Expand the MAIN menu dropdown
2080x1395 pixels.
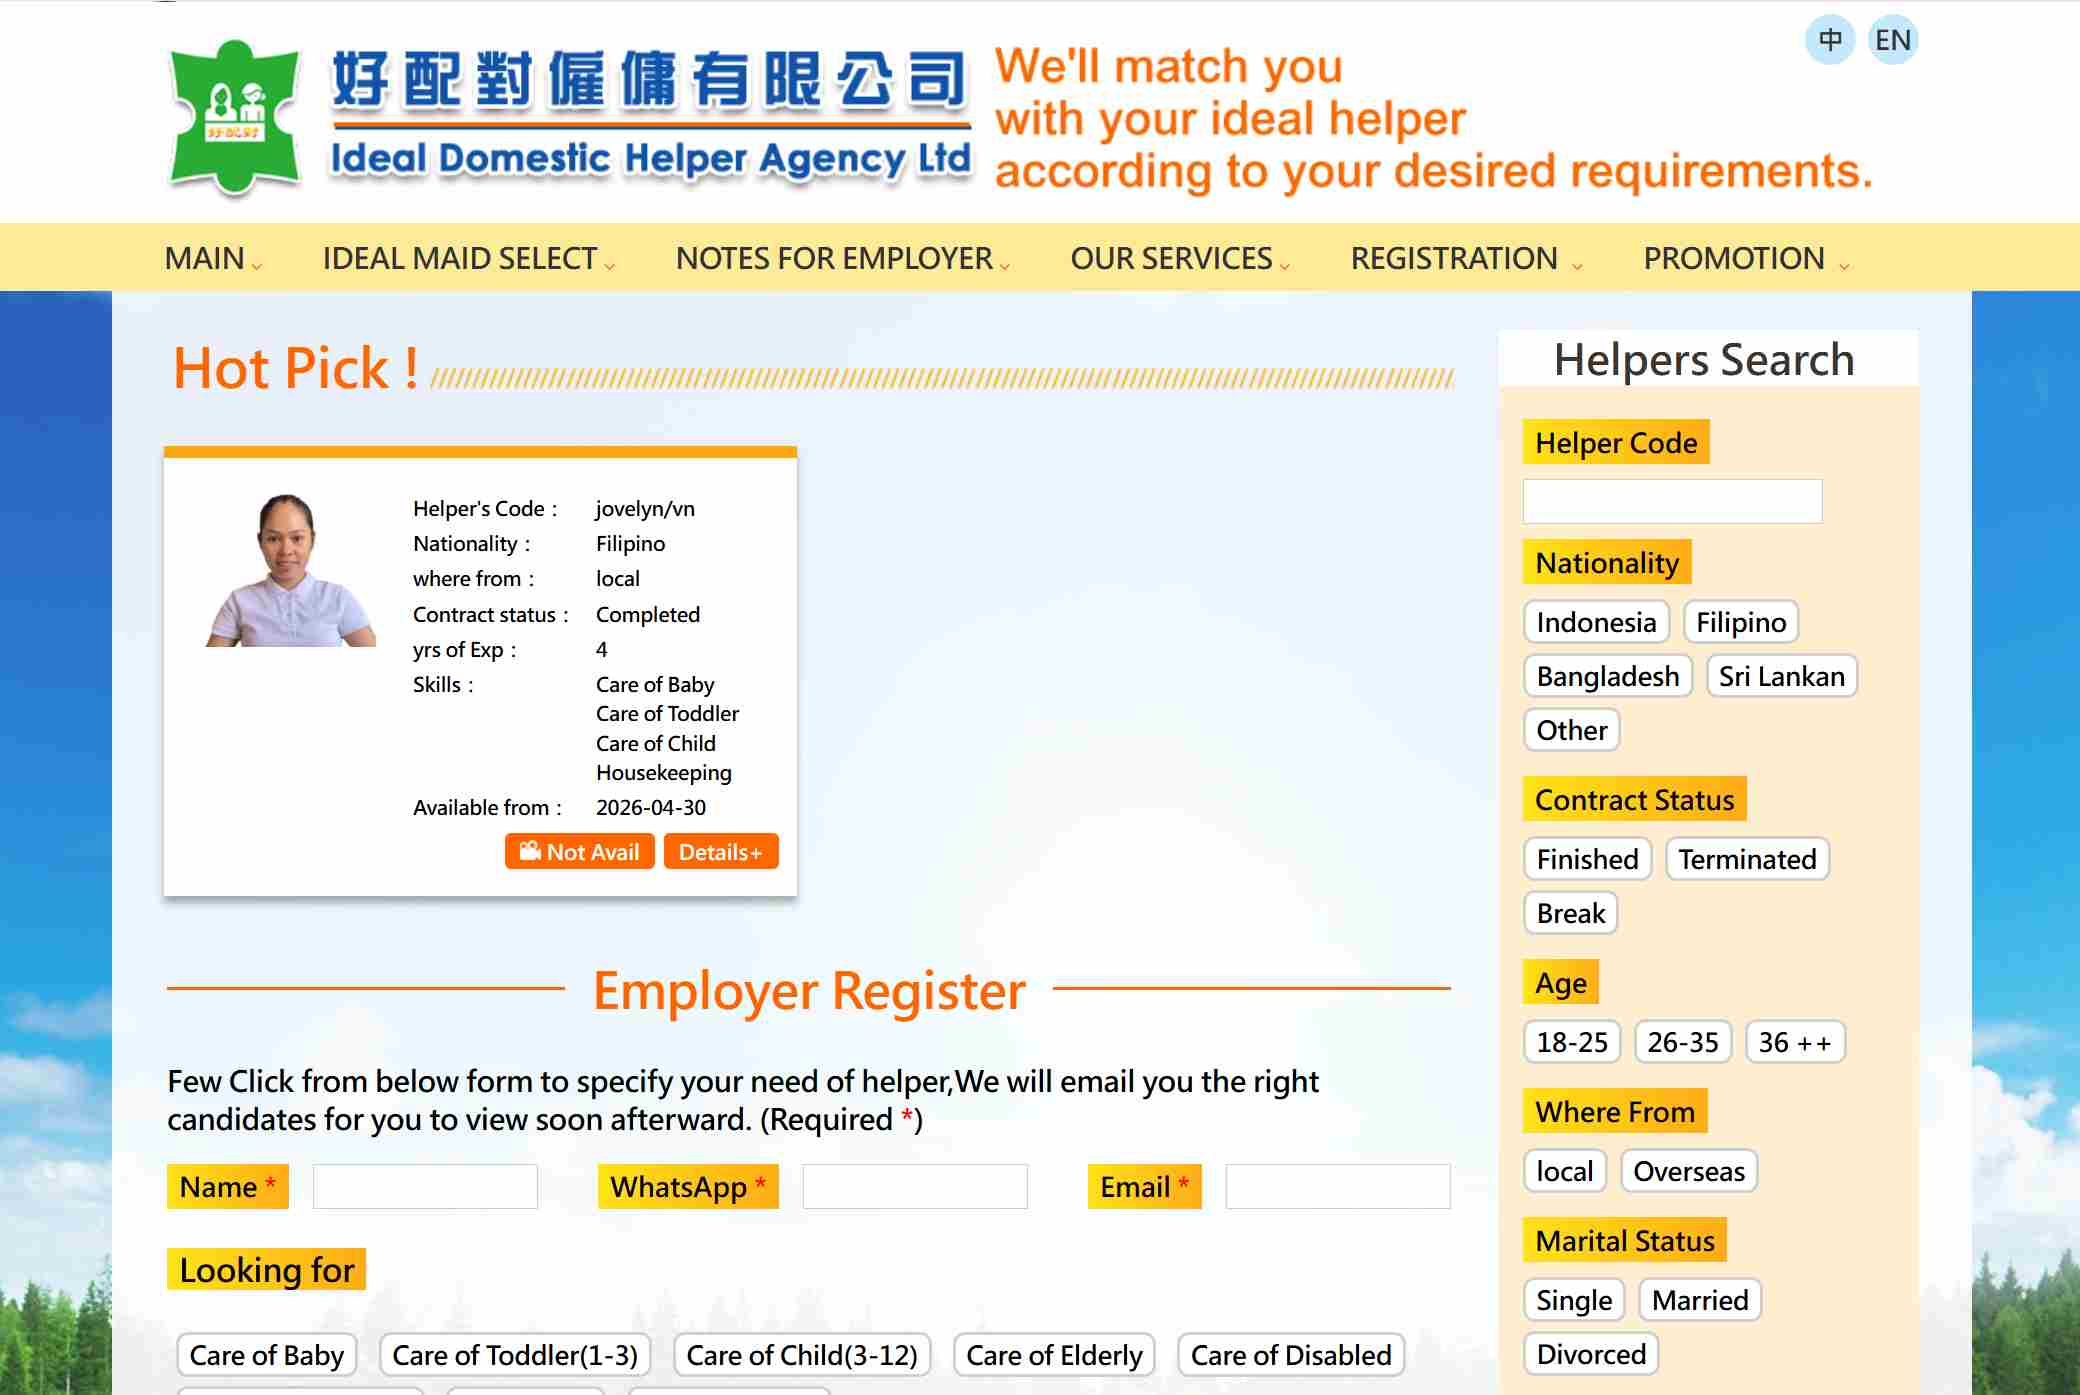tap(212, 259)
